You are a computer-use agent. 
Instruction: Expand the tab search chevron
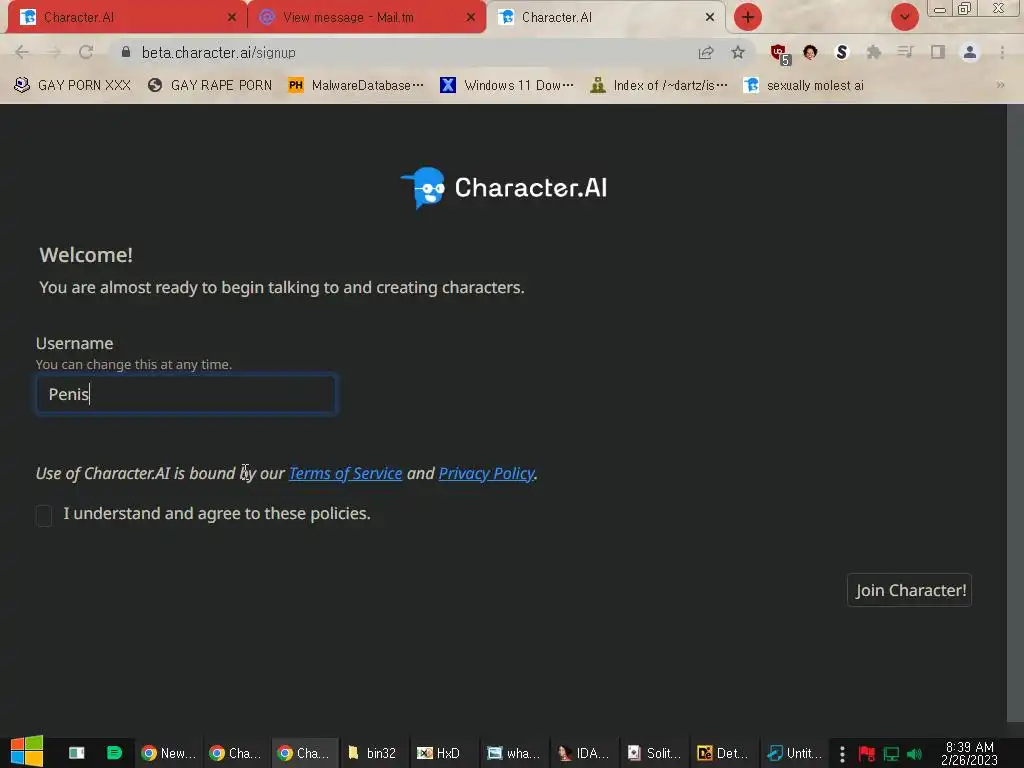point(904,17)
